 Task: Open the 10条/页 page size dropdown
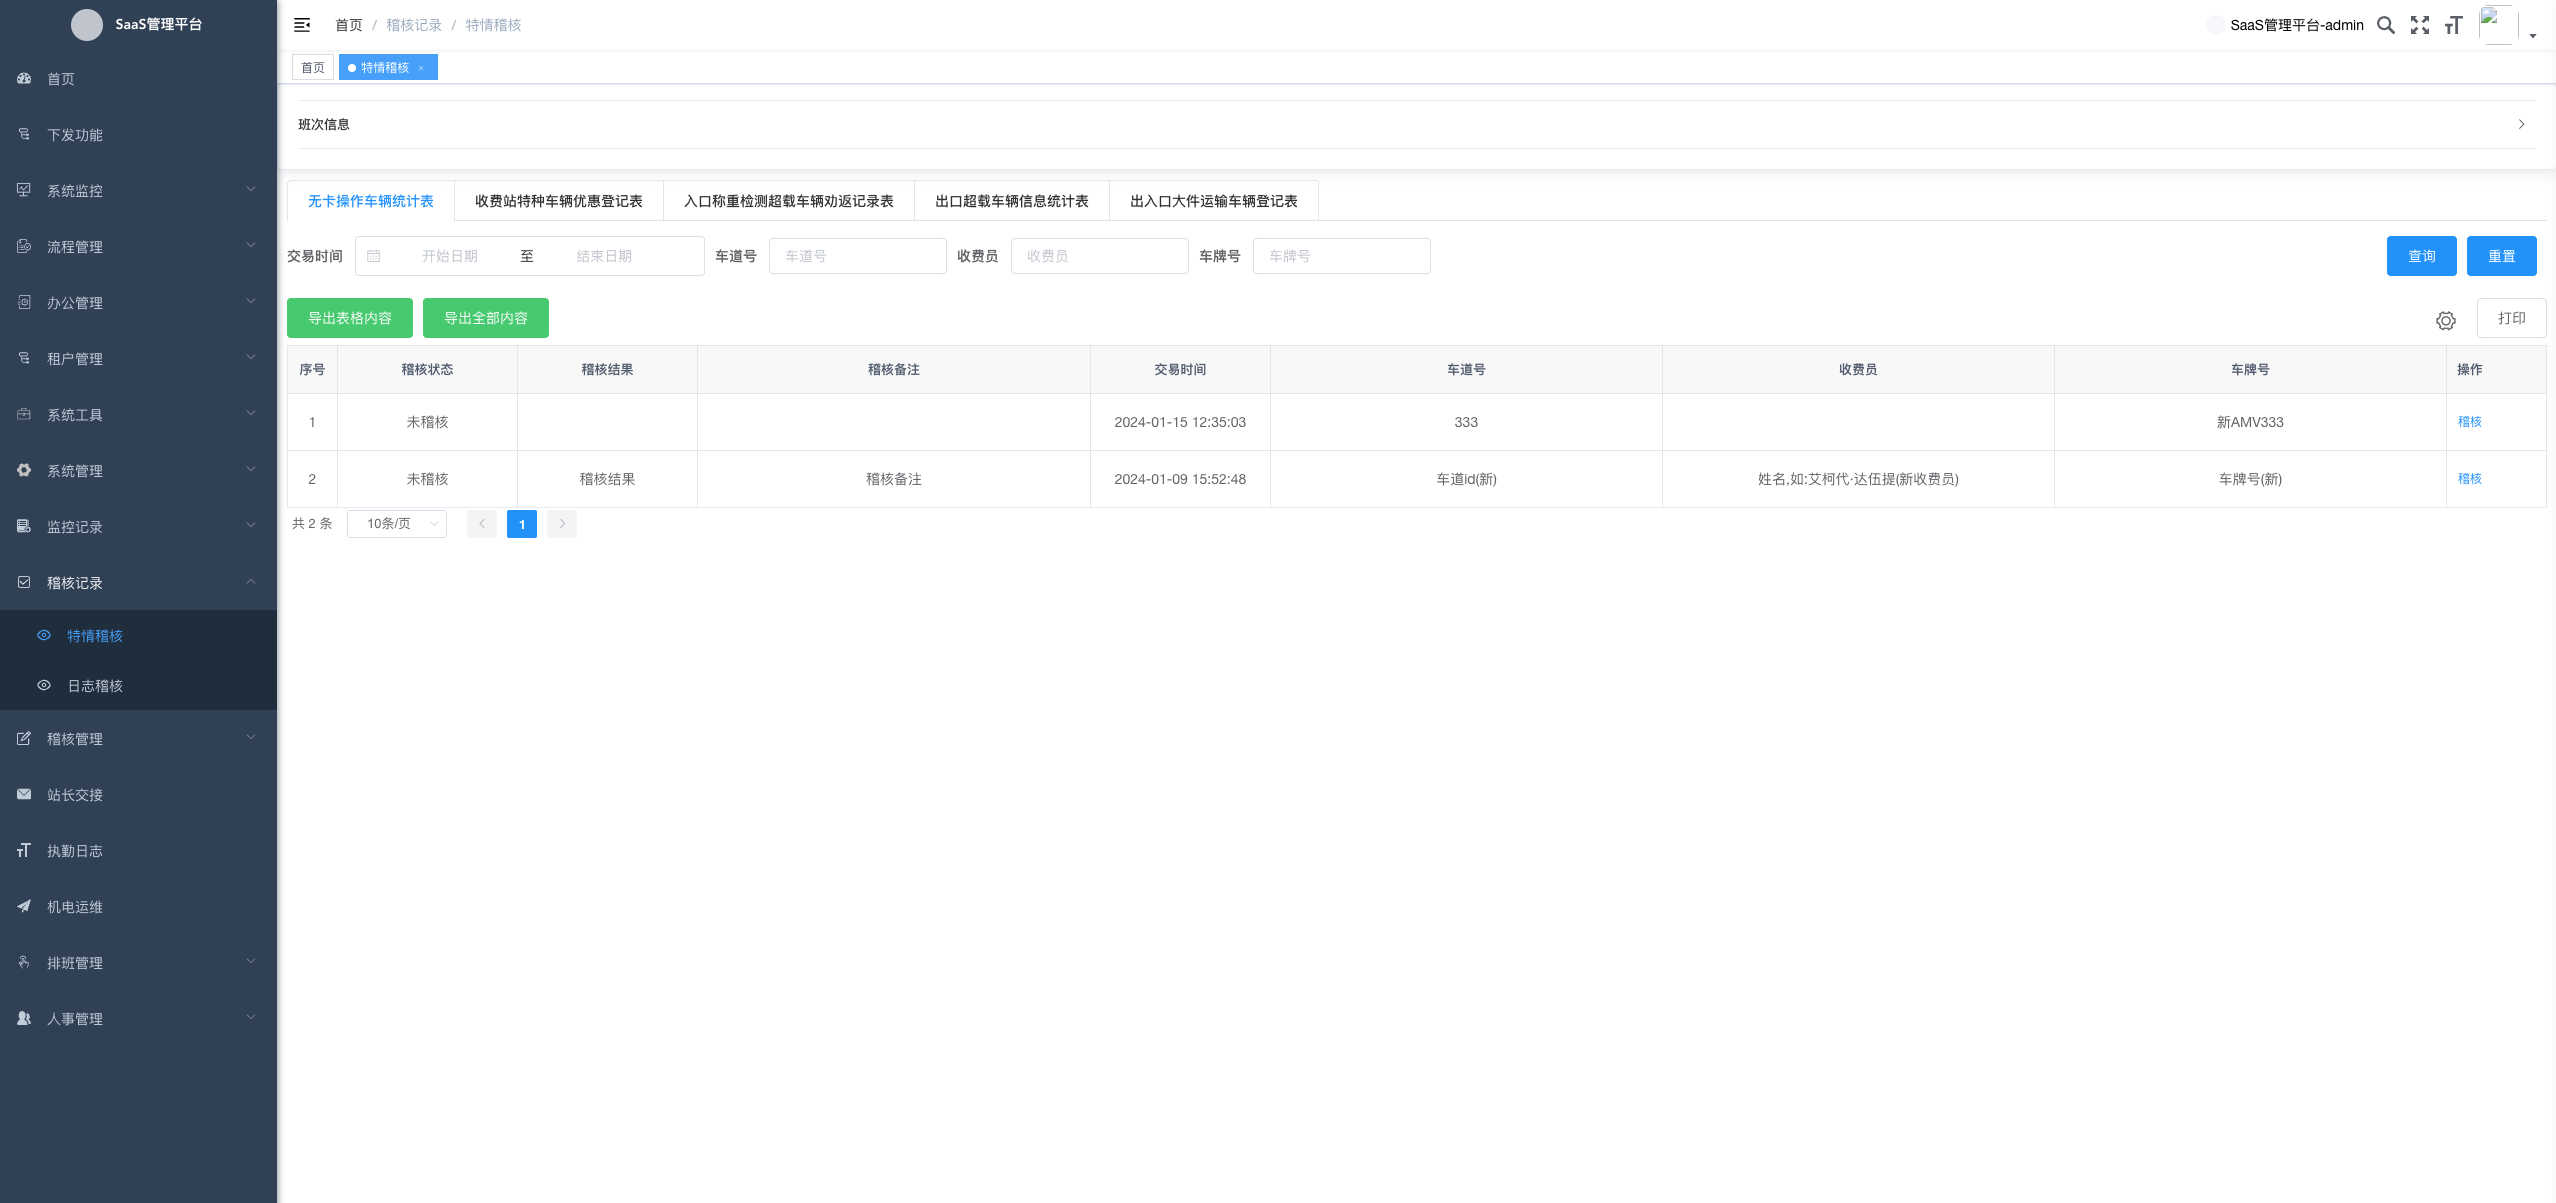pos(397,524)
